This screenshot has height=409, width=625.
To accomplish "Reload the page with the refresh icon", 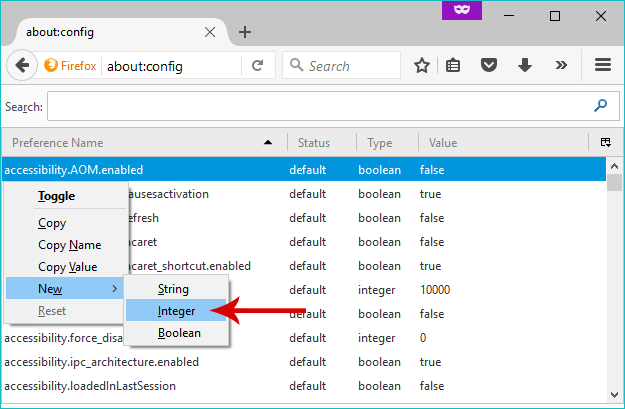I will pyautogui.click(x=258, y=66).
